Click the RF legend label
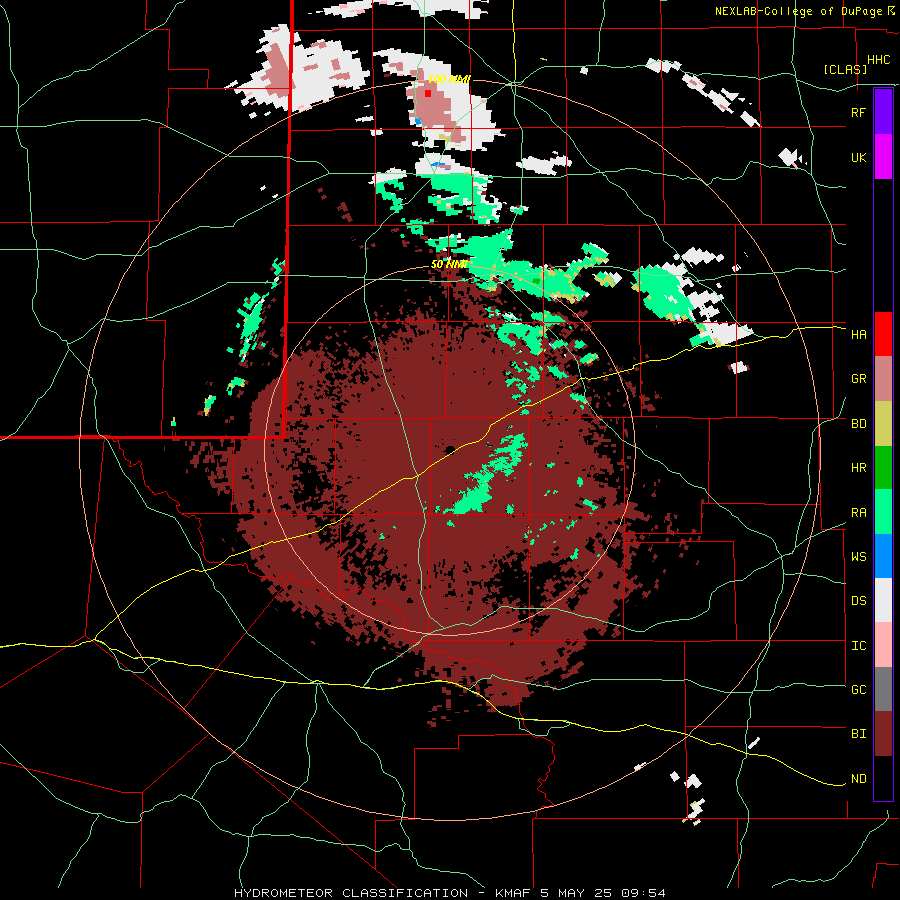Image resolution: width=900 pixels, height=900 pixels. click(858, 112)
